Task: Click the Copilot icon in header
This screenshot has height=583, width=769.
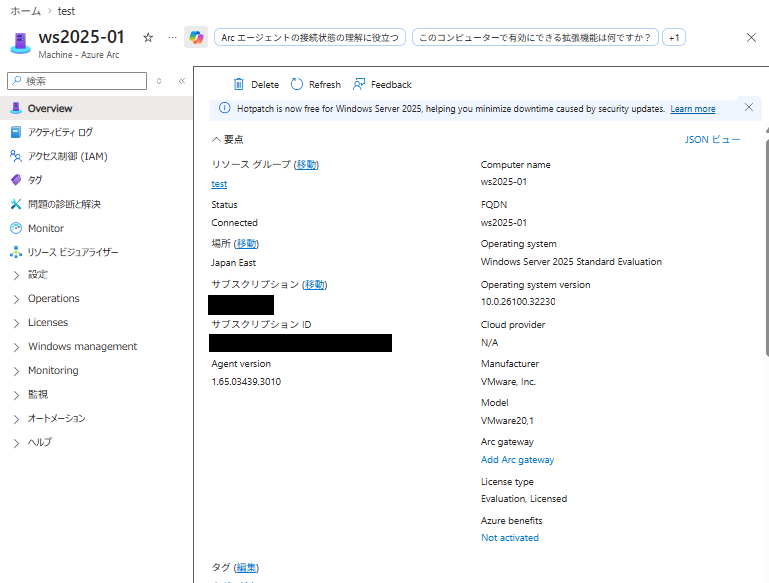Action: point(196,37)
